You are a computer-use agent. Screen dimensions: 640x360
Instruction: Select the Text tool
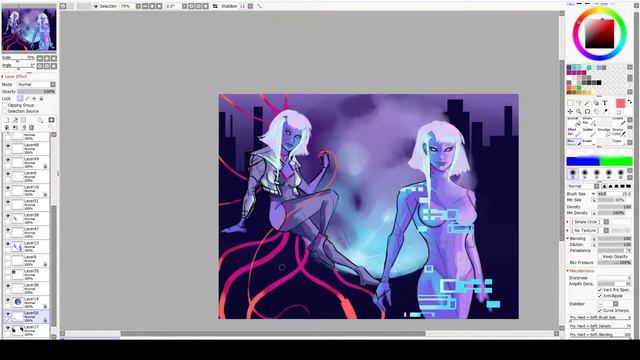(605, 103)
